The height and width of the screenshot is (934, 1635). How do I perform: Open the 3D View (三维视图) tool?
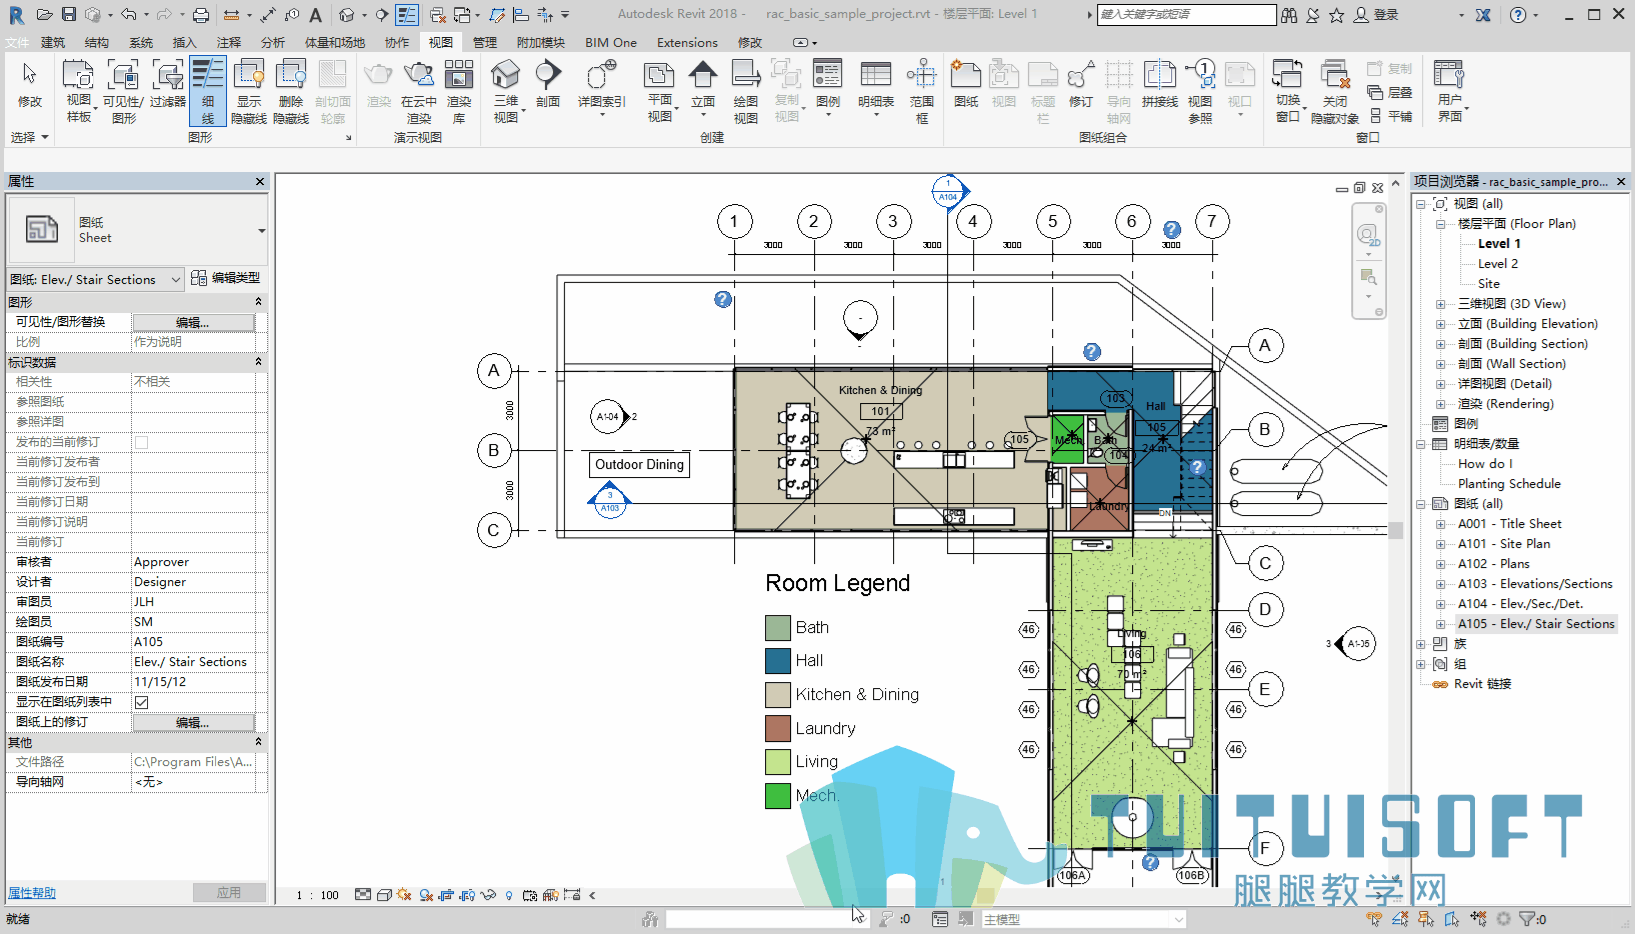point(506,90)
